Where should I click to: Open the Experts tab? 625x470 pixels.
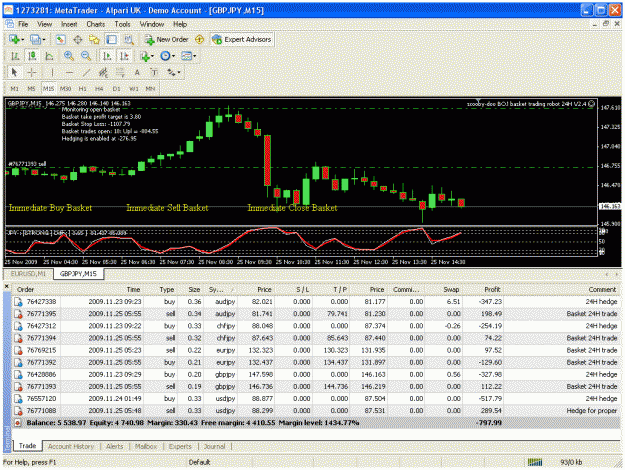click(180, 446)
